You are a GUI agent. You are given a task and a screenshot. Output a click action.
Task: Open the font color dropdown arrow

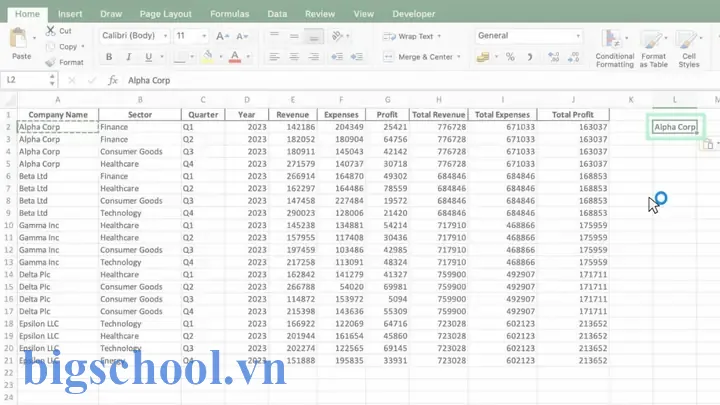tap(248, 57)
